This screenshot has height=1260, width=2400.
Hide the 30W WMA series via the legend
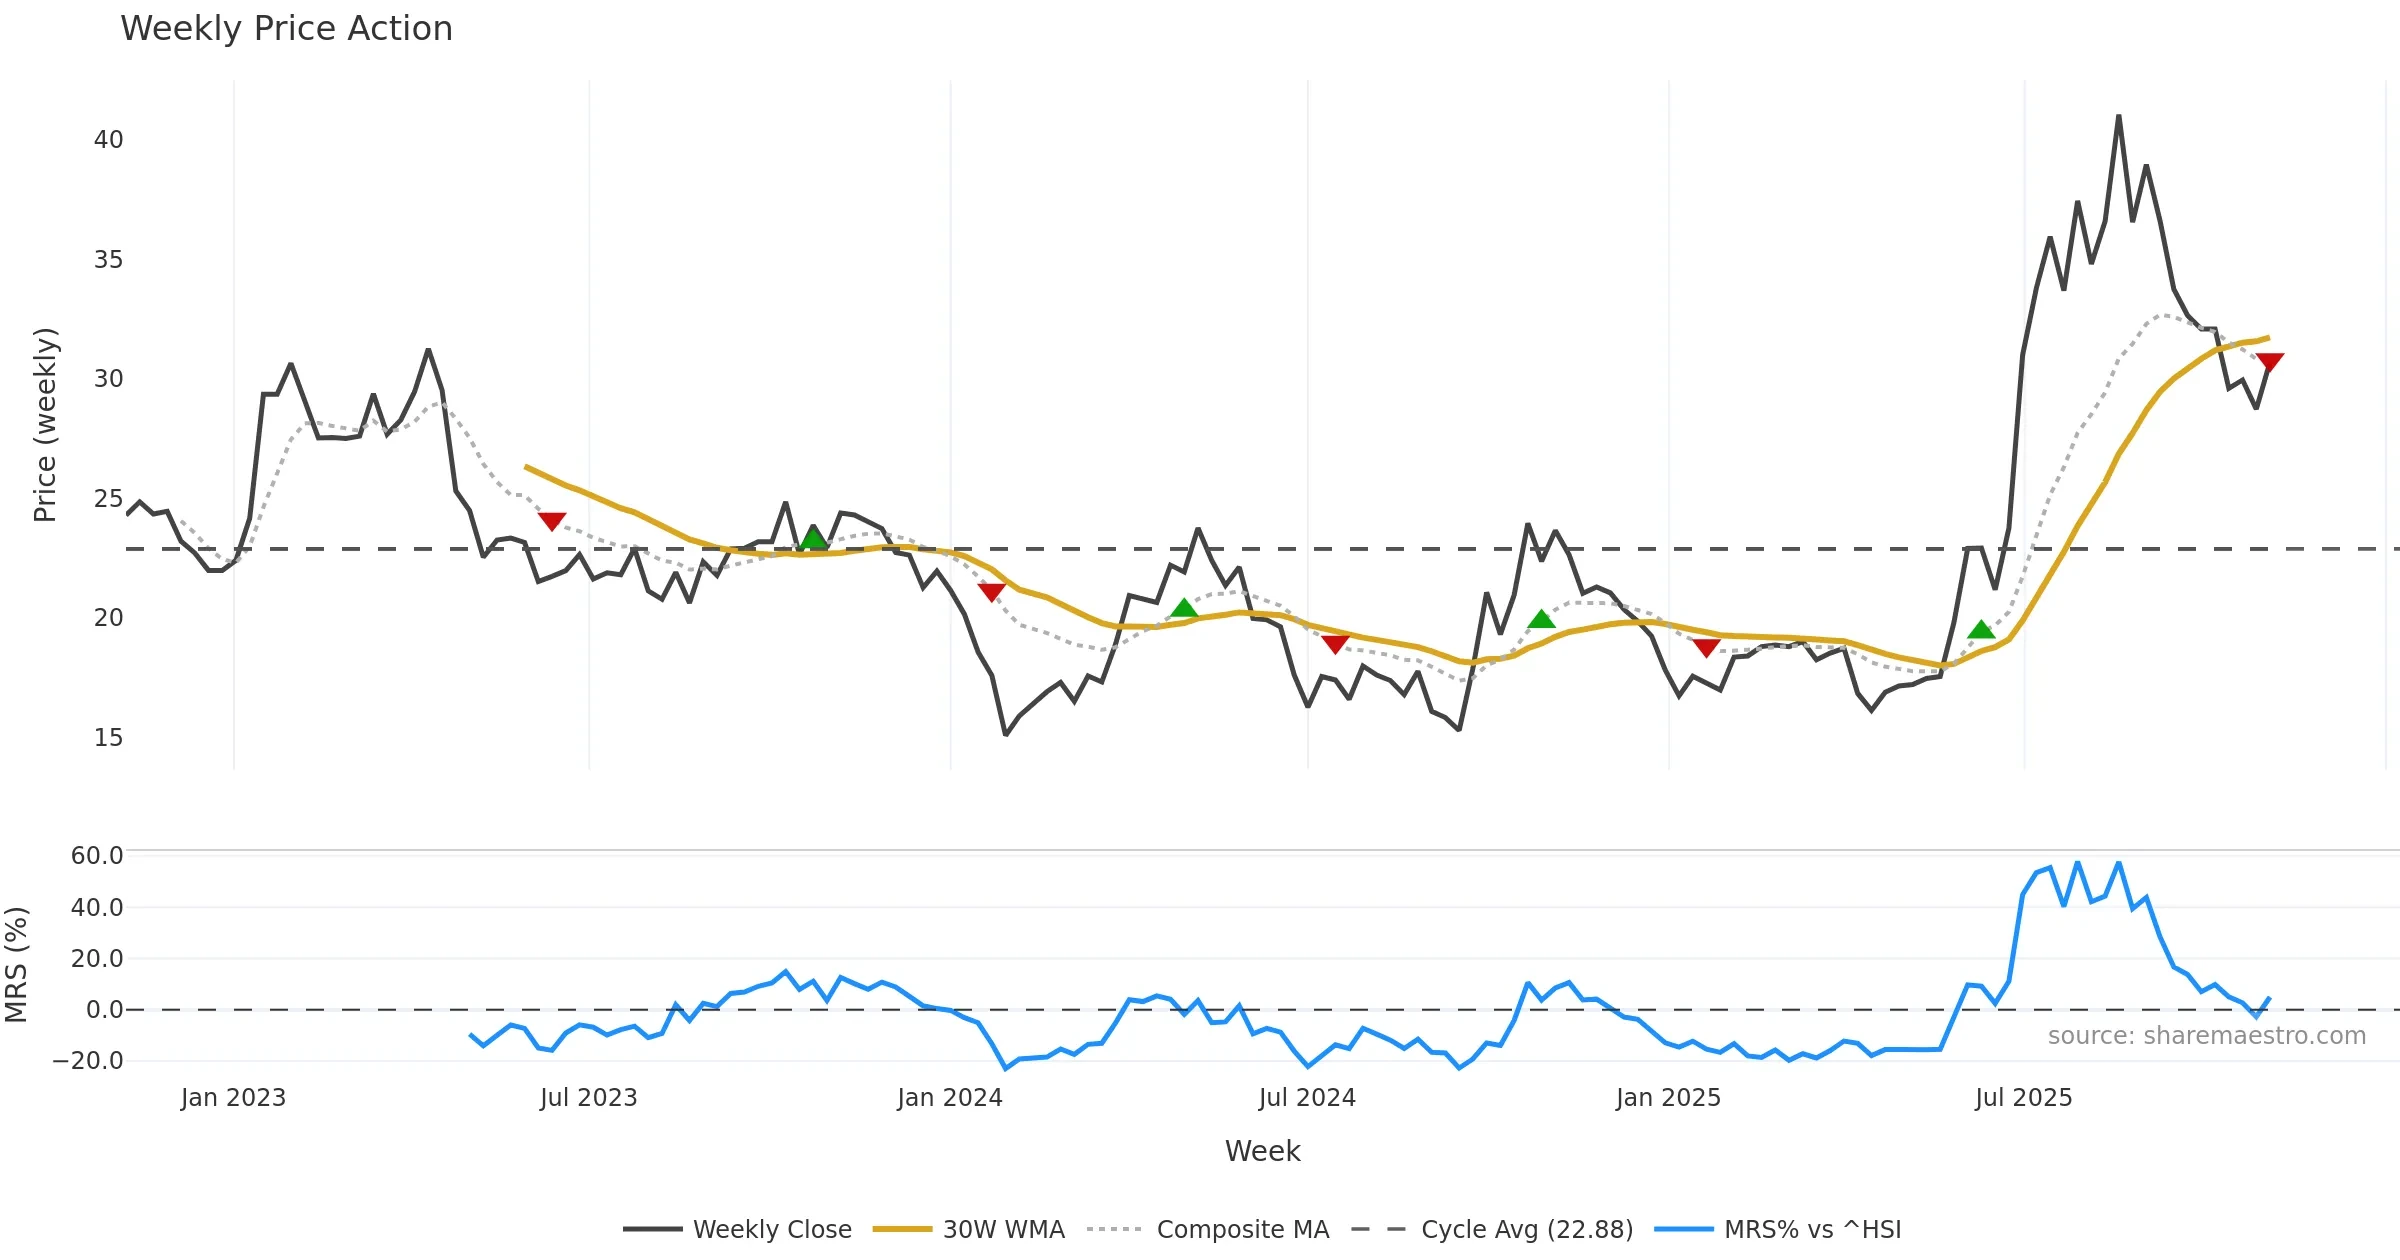(x=1003, y=1229)
